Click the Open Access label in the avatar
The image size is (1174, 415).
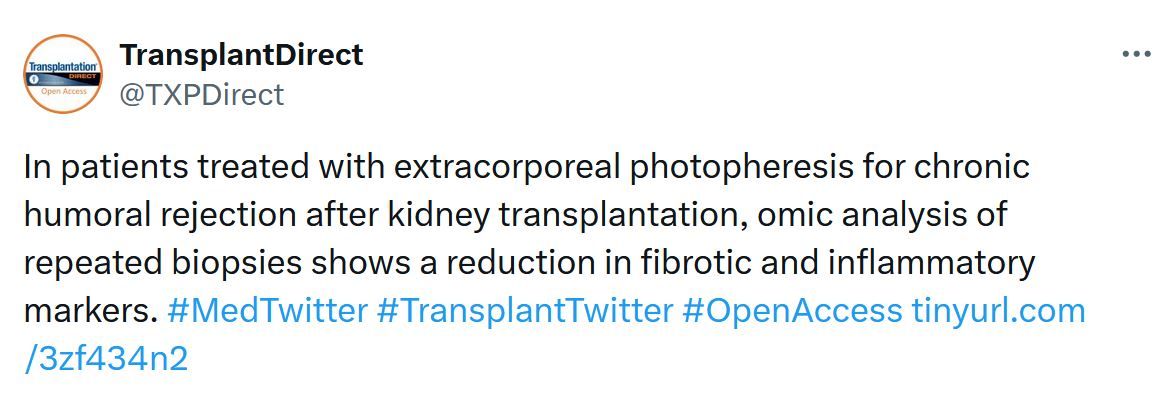[x=64, y=92]
